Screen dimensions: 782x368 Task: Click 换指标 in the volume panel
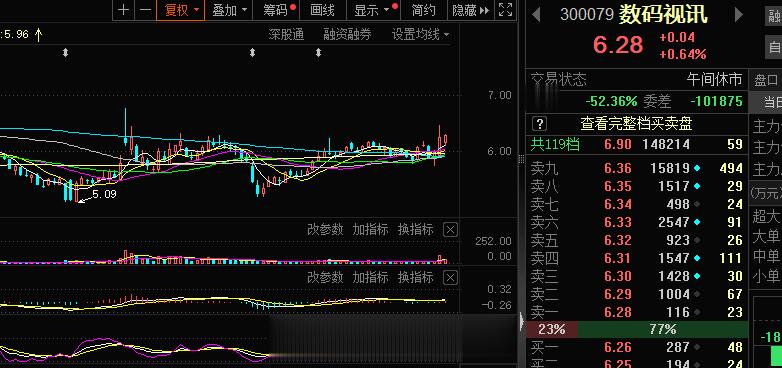point(415,230)
